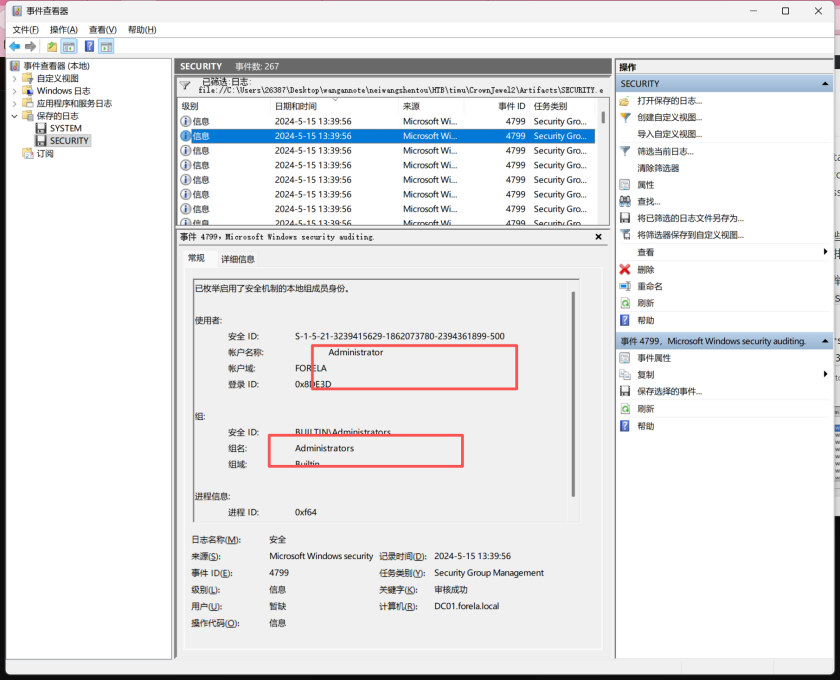Expand the 查看 submenu arrow
Image resolution: width=840 pixels, height=681 pixels.
[x=825, y=252]
